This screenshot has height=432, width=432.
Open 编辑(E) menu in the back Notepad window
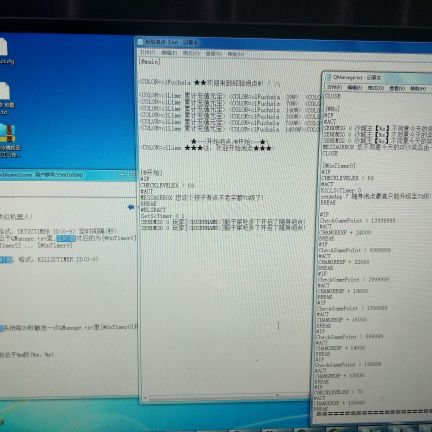[x=169, y=53]
